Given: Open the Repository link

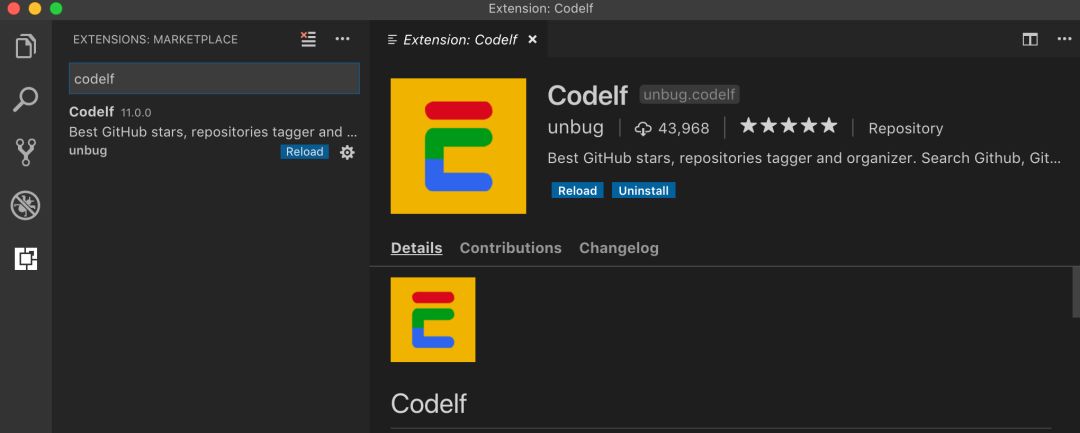Looking at the screenshot, I should click(905, 128).
